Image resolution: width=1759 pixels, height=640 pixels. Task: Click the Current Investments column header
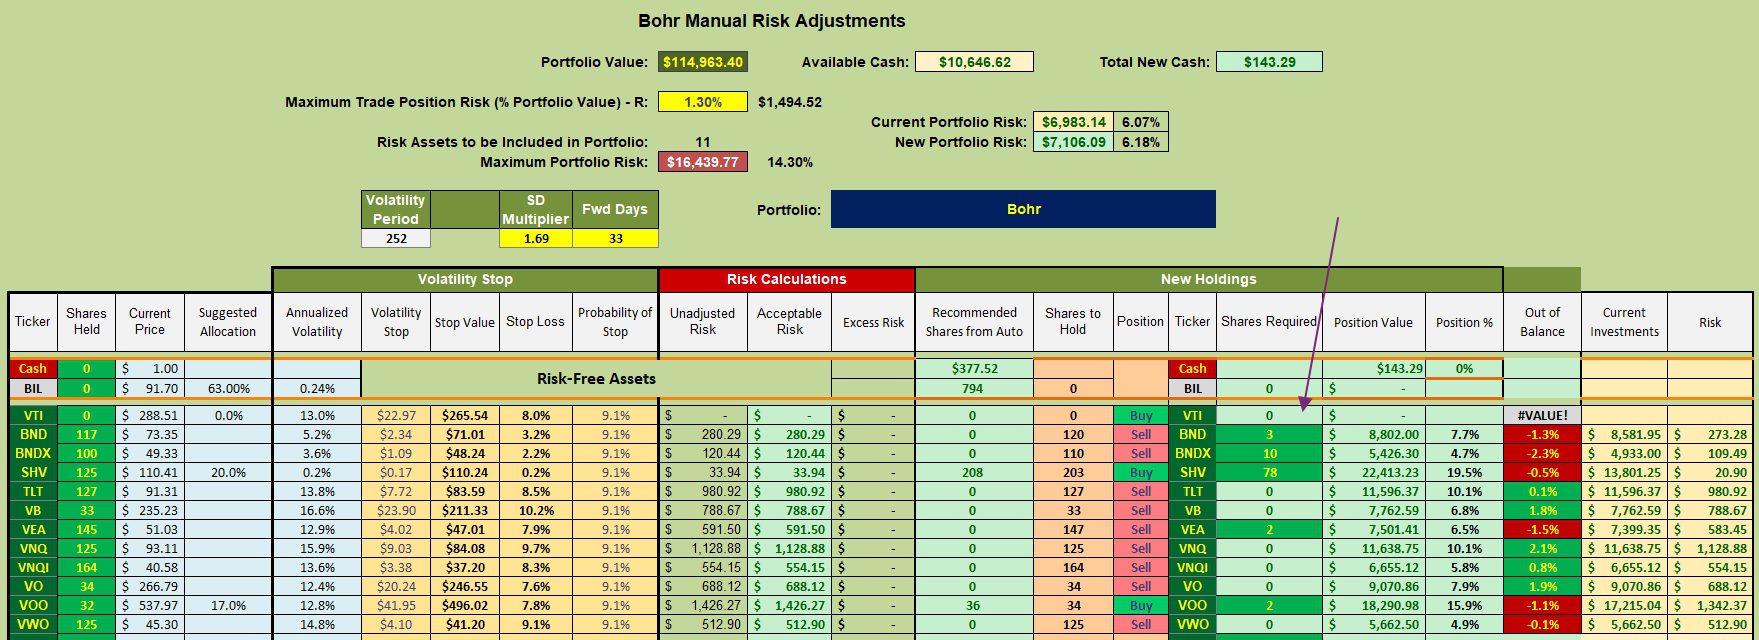pos(1624,322)
